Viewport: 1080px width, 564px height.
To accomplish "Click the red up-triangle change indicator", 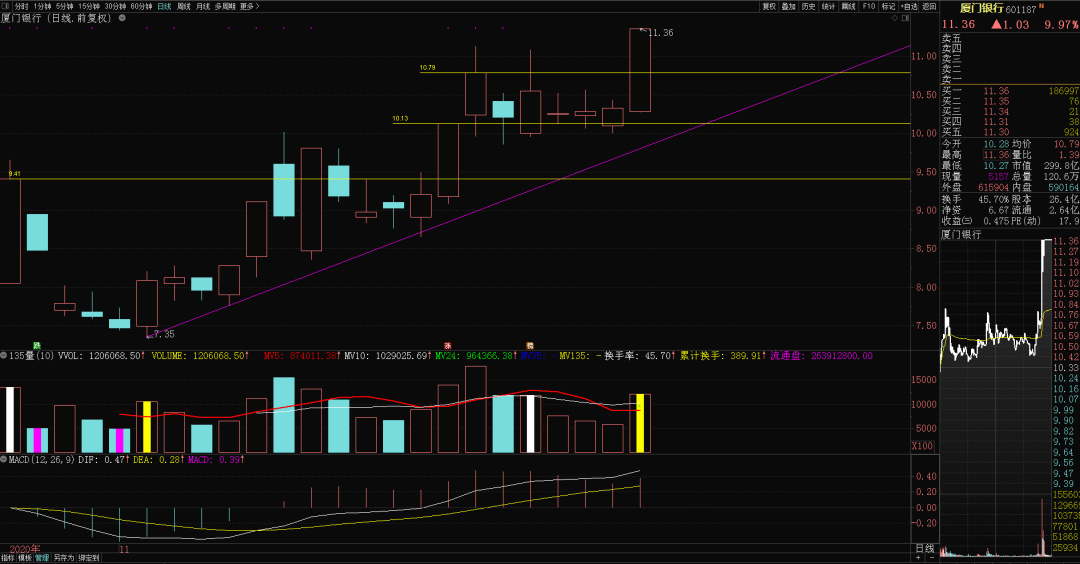I will (x=996, y=24).
